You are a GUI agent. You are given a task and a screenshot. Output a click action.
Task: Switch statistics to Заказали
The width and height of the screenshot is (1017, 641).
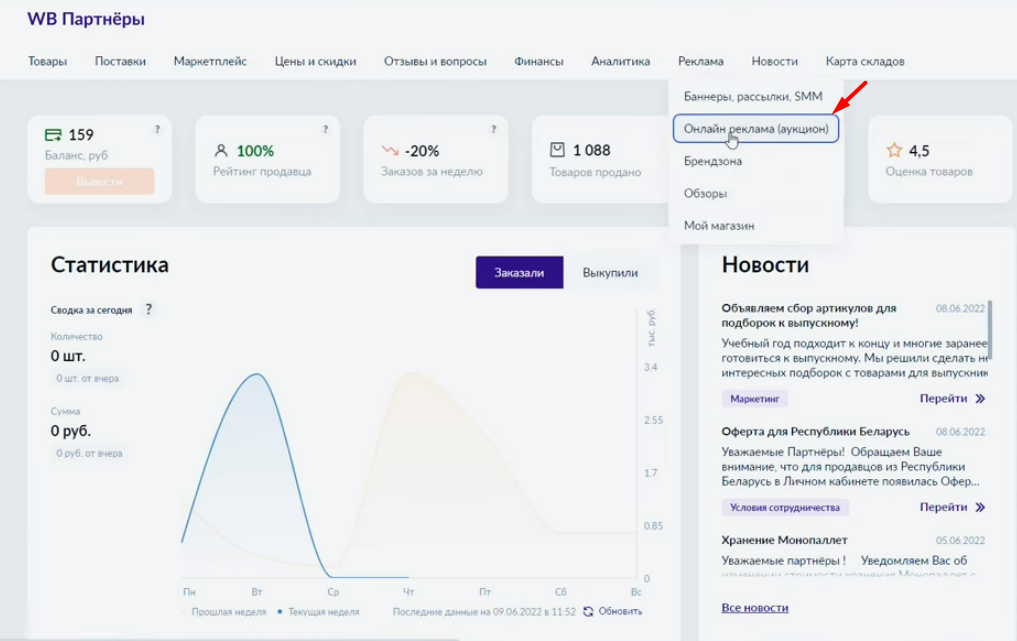519,273
